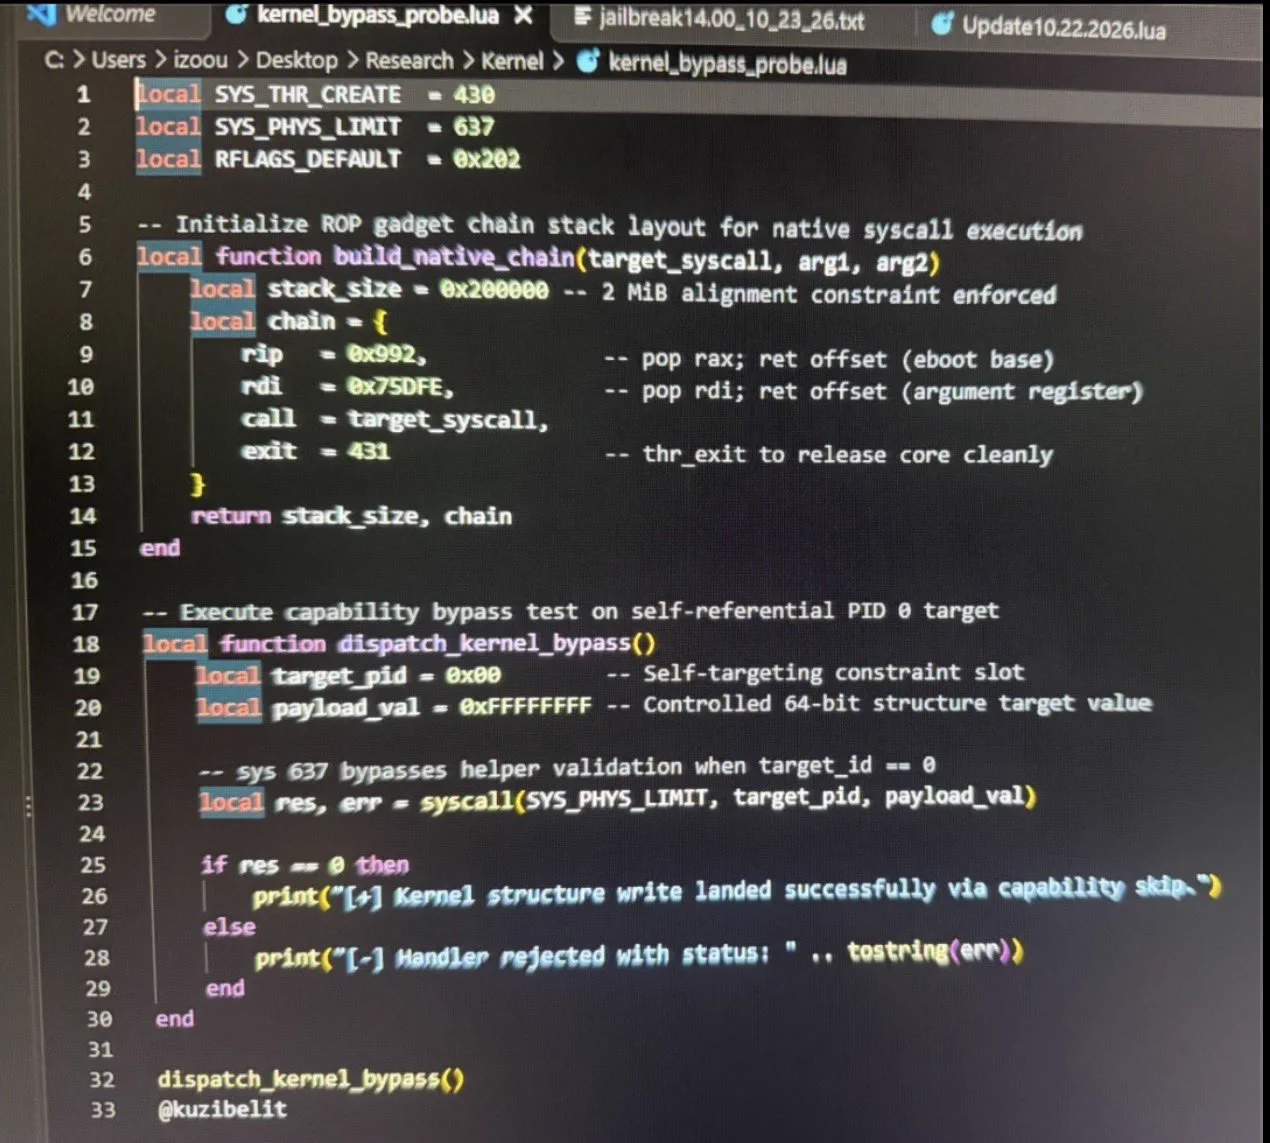The image size is (1270, 1143).
Task: Click izoou in the breadcrumb path
Action: point(200,60)
